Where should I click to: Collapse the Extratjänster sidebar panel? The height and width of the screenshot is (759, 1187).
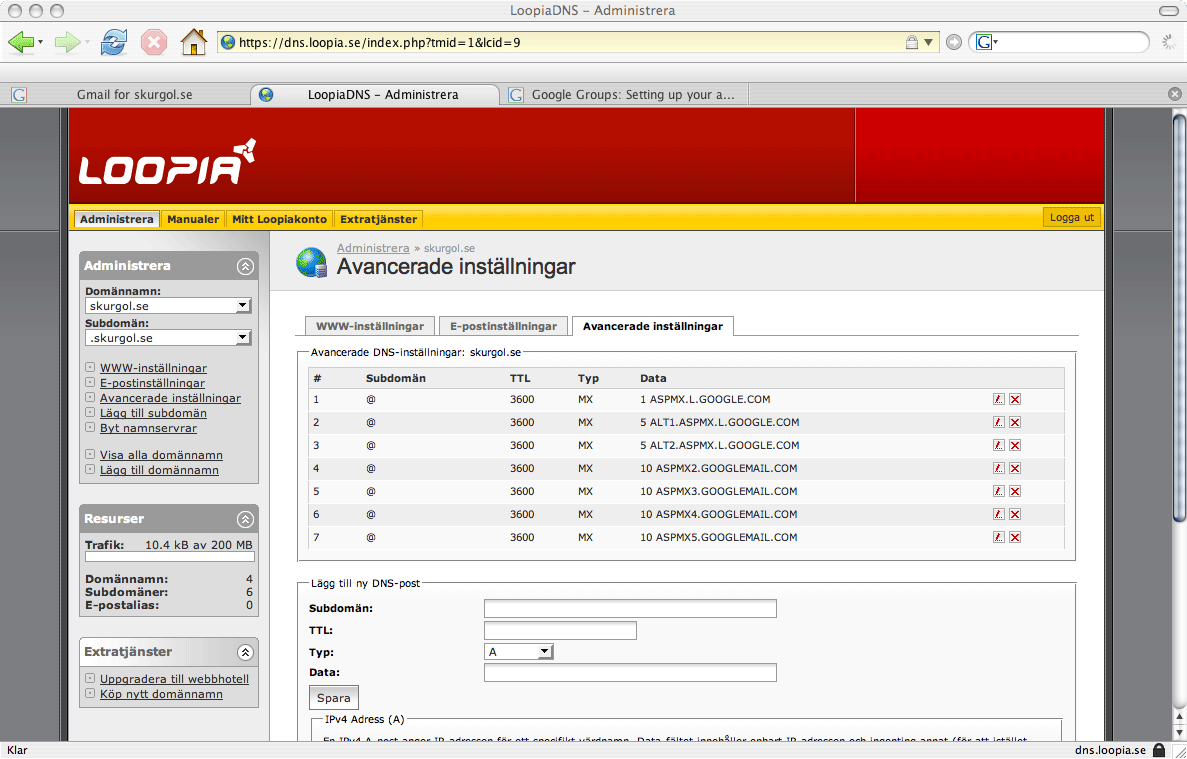(x=245, y=652)
